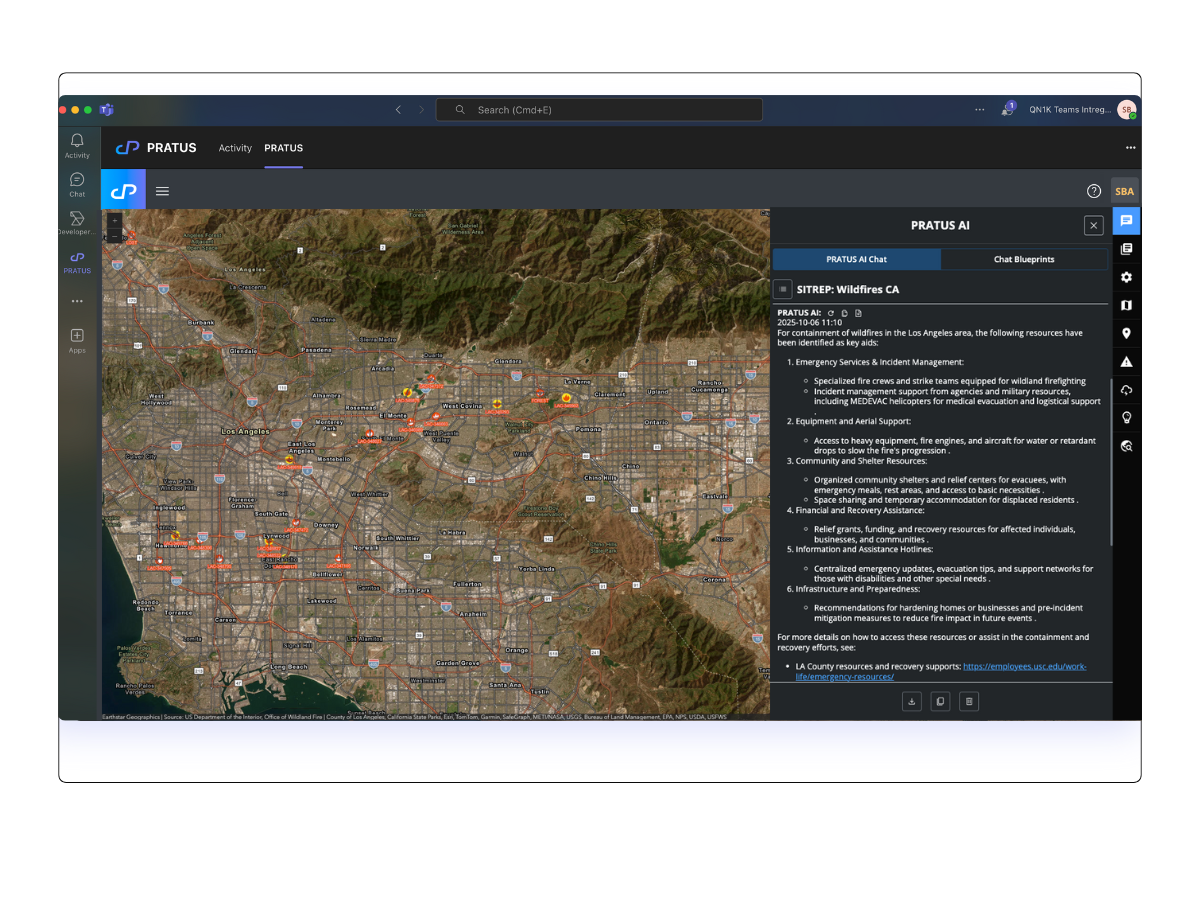Select the Activity tab in PRATUS header
This screenshot has width=1200, height=900.
(235, 148)
